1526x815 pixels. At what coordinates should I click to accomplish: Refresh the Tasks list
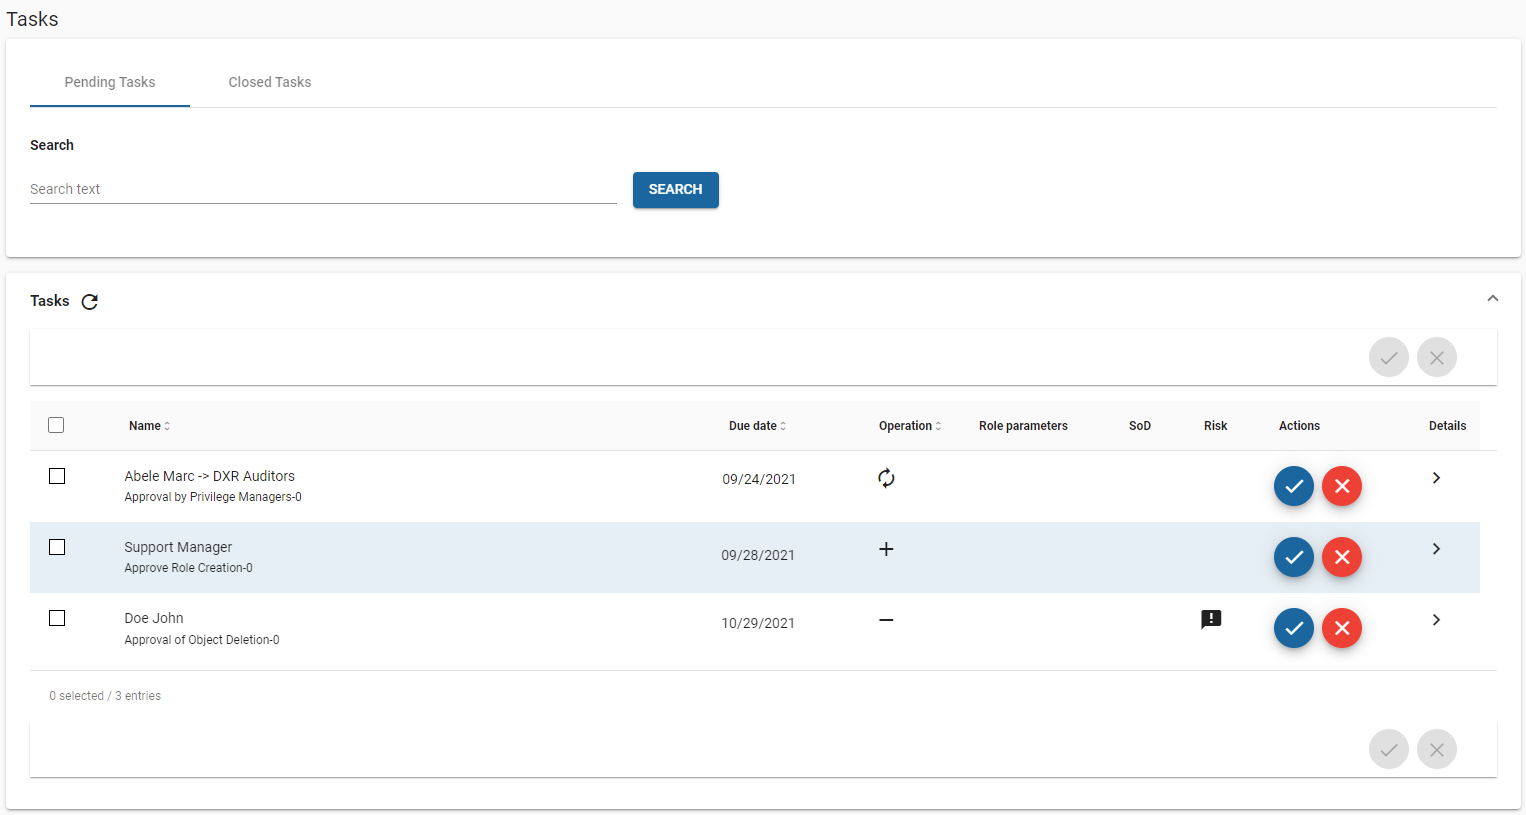(90, 302)
